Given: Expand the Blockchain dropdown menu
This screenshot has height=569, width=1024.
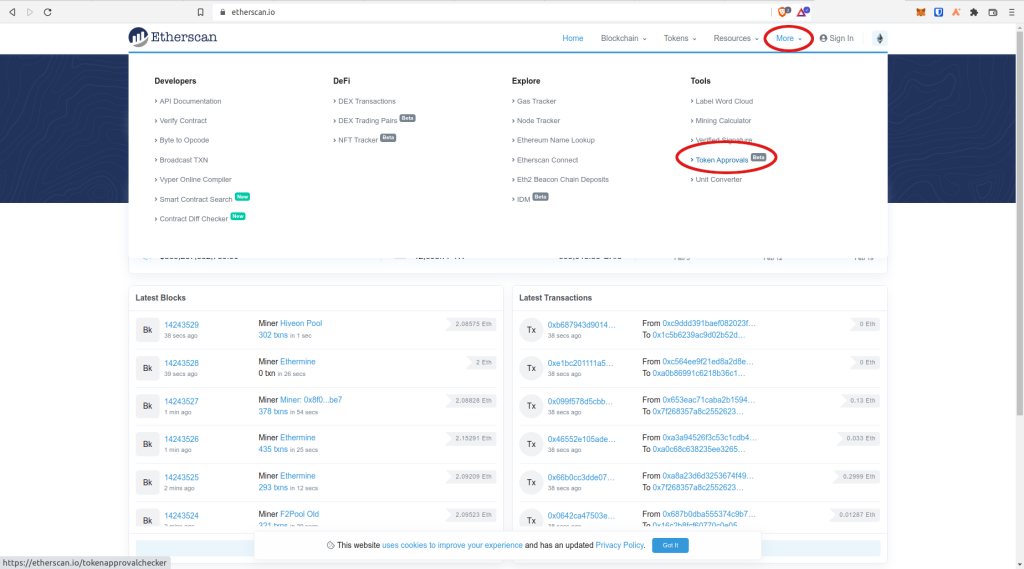Looking at the screenshot, I should [623, 39].
